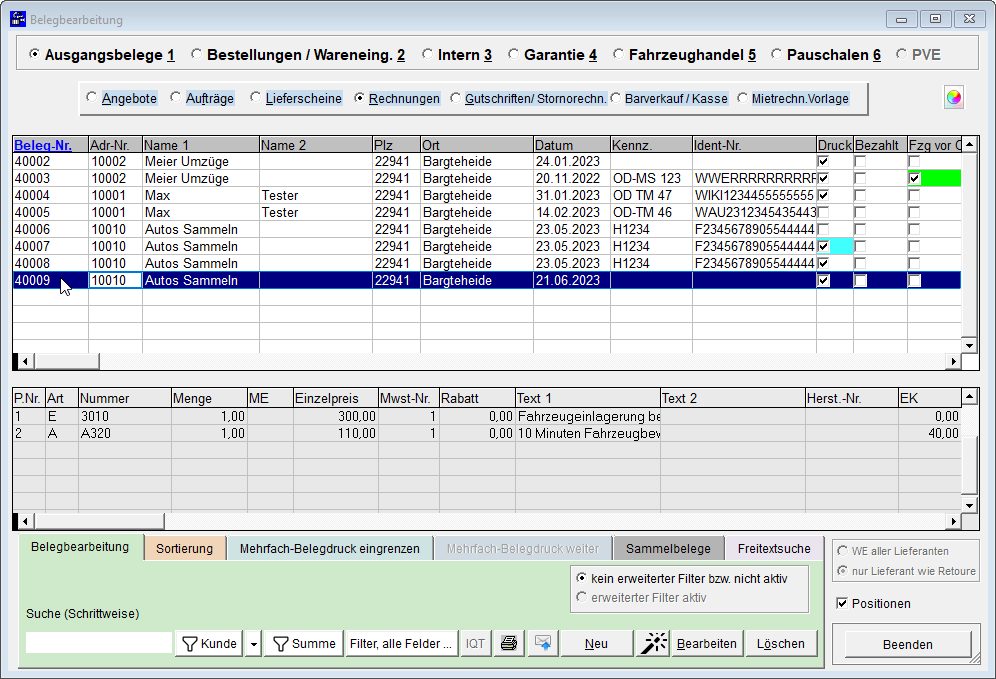Click the Bearbeiten button
Viewport: 996px width, 679px height.
click(706, 643)
